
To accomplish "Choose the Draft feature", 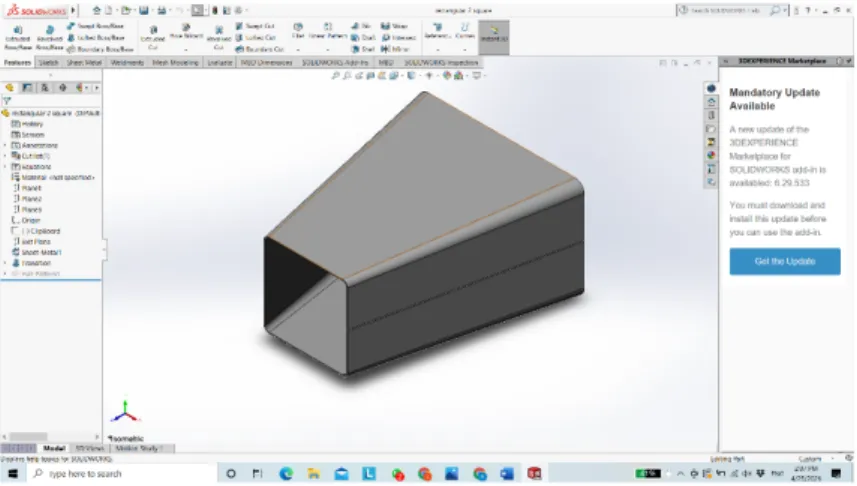I will point(363,38).
